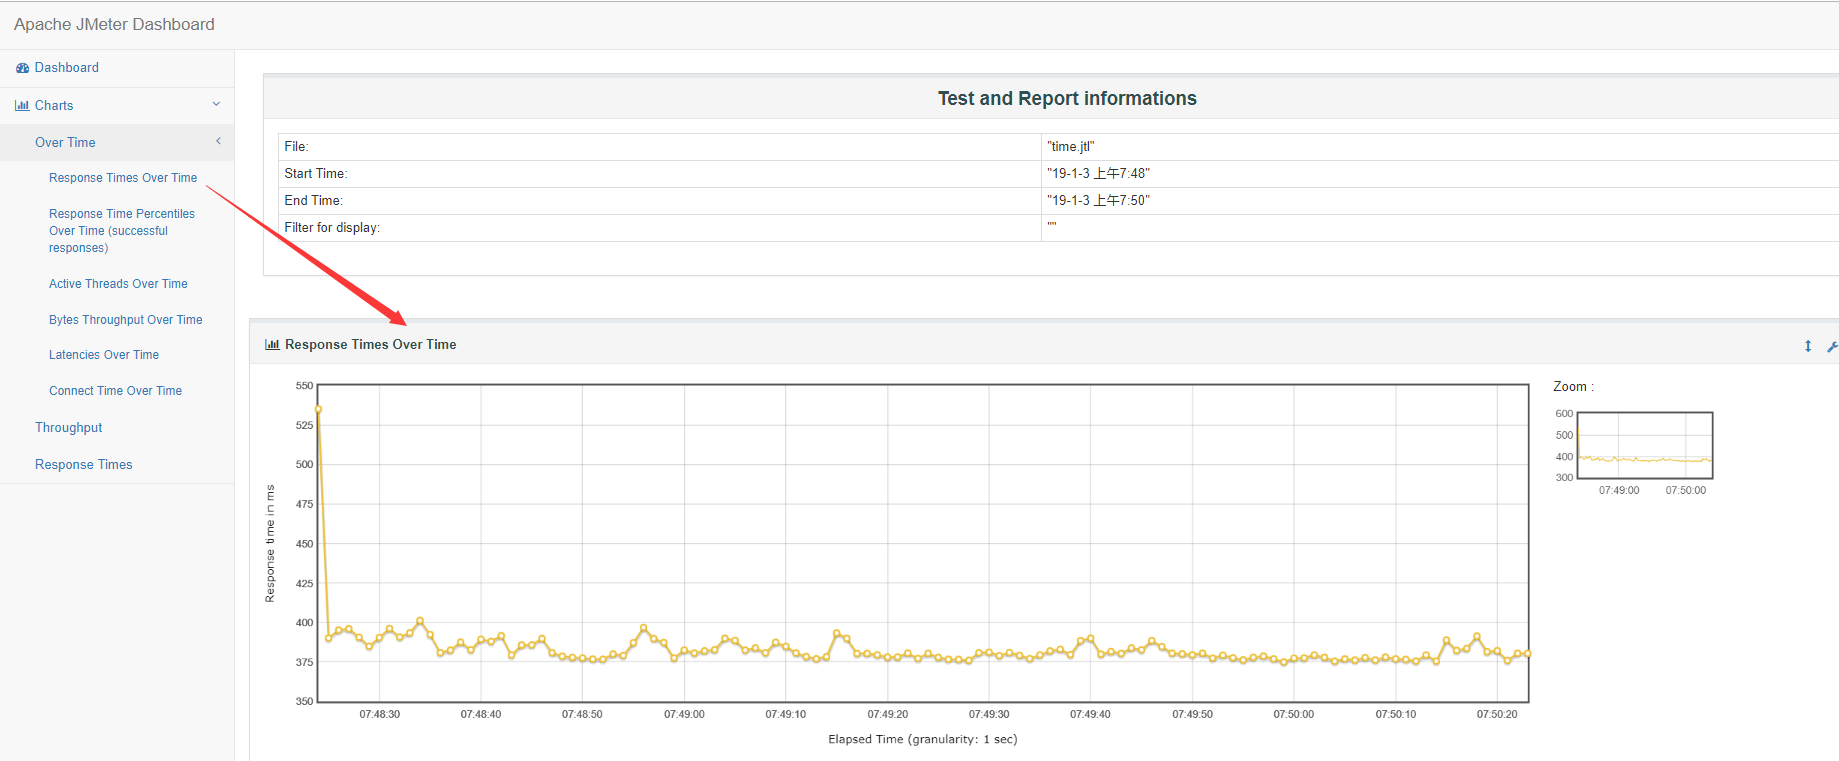Image resolution: width=1839 pixels, height=761 pixels.
Task: Collapse the Over Time submenu chevron
Action: 218,141
